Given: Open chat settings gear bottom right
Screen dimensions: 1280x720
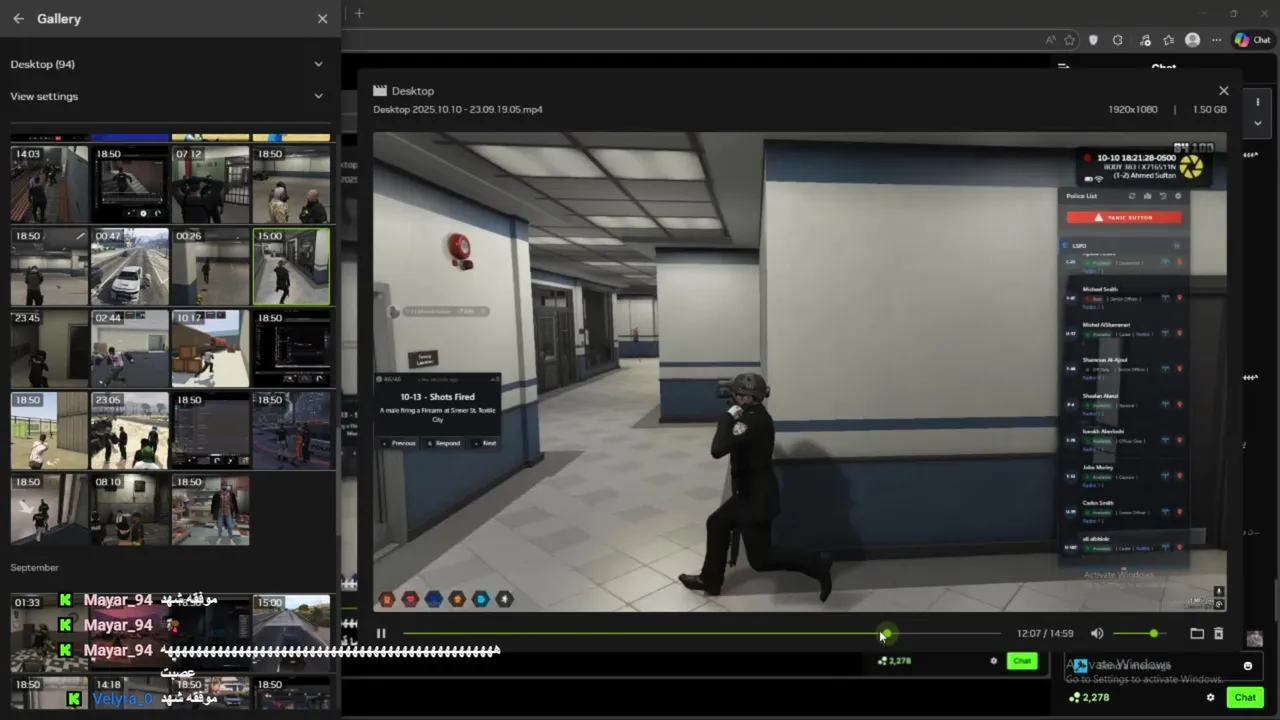Looking at the screenshot, I should (x=1210, y=697).
